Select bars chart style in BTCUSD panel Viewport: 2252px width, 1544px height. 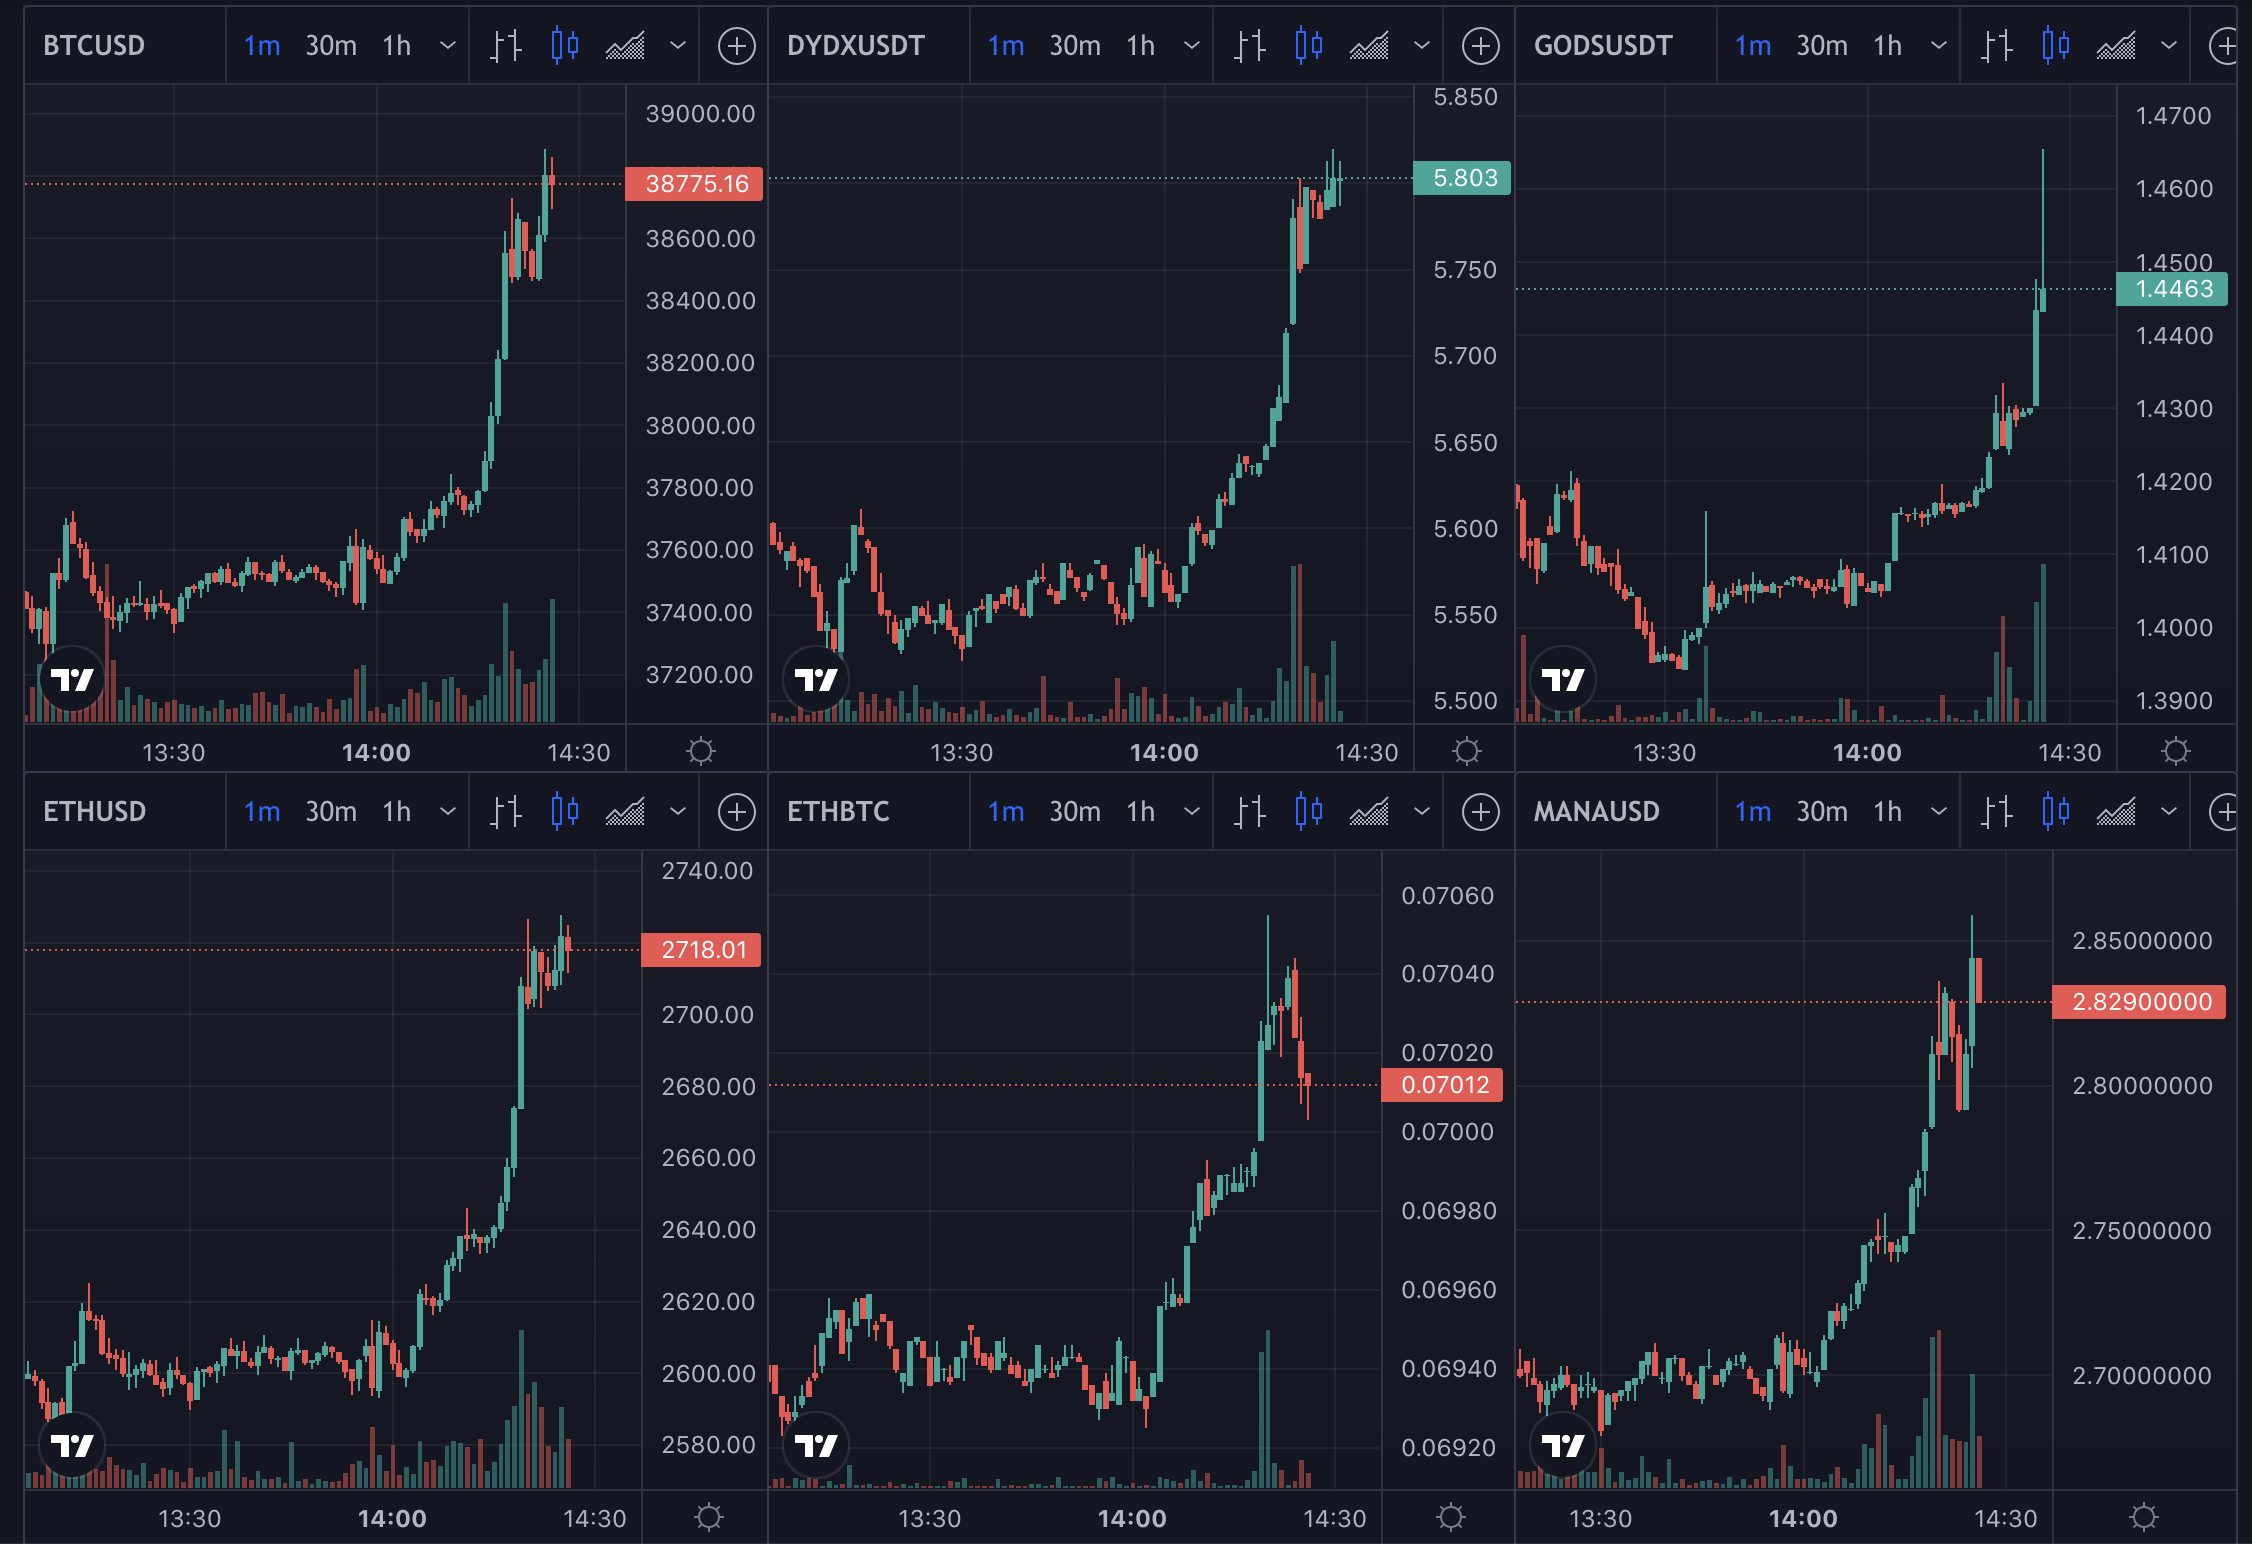(506, 46)
